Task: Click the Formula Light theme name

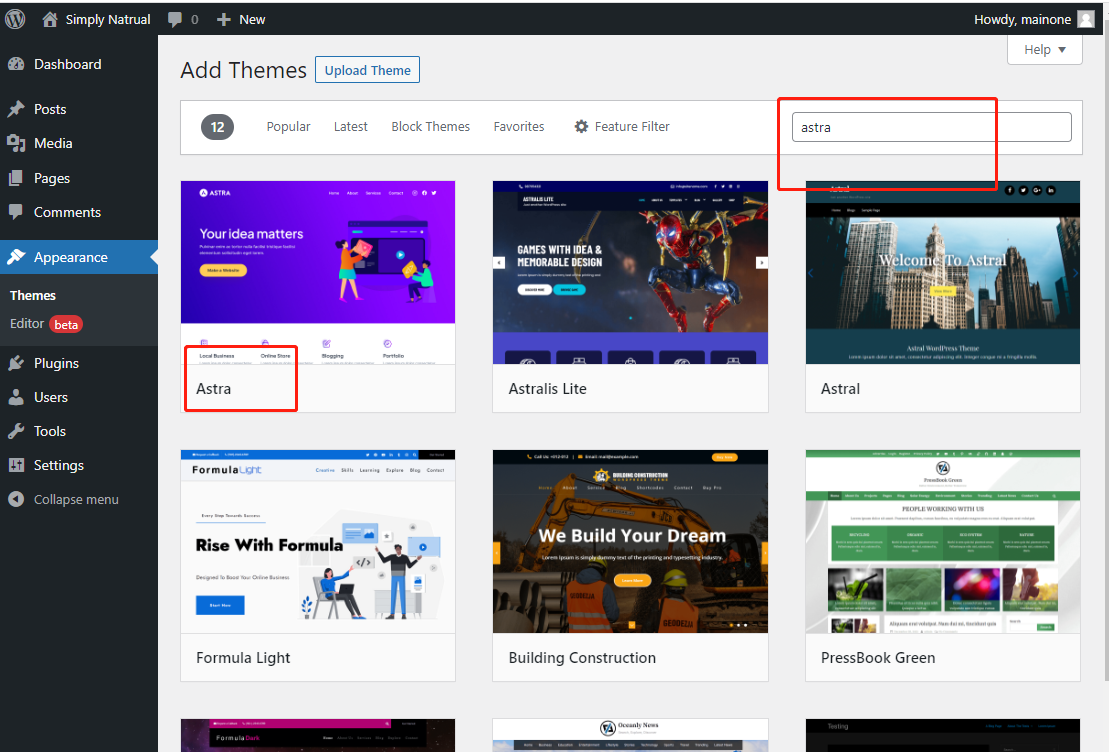Action: pos(243,658)
